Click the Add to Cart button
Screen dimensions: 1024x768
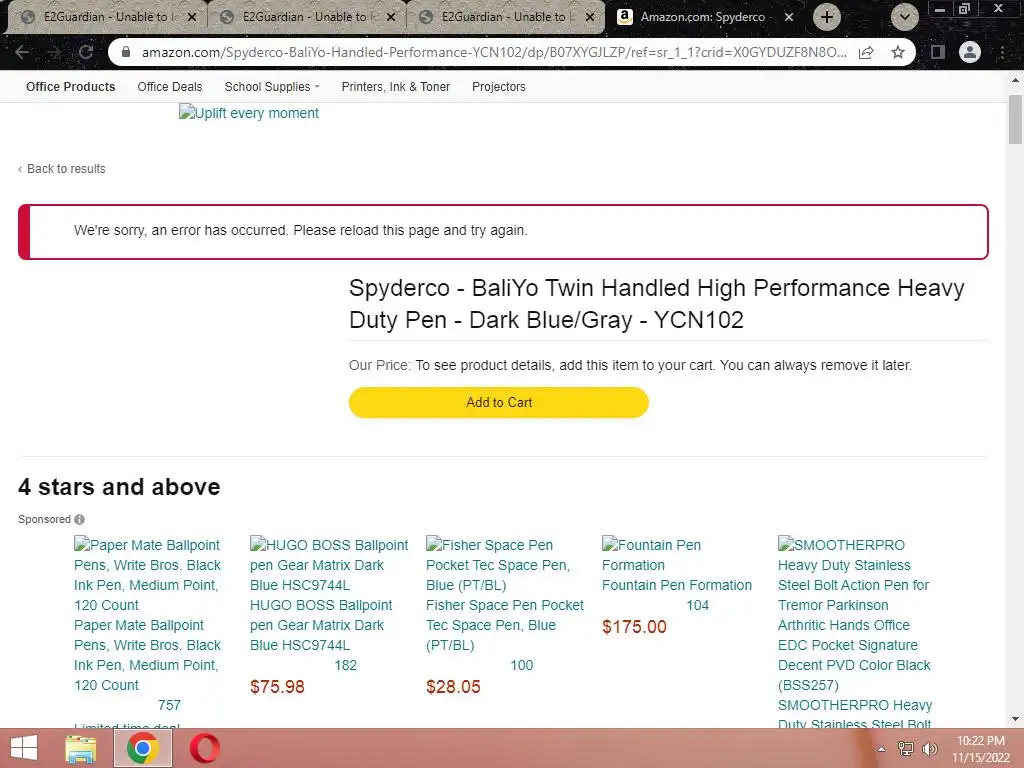[499, 402]
